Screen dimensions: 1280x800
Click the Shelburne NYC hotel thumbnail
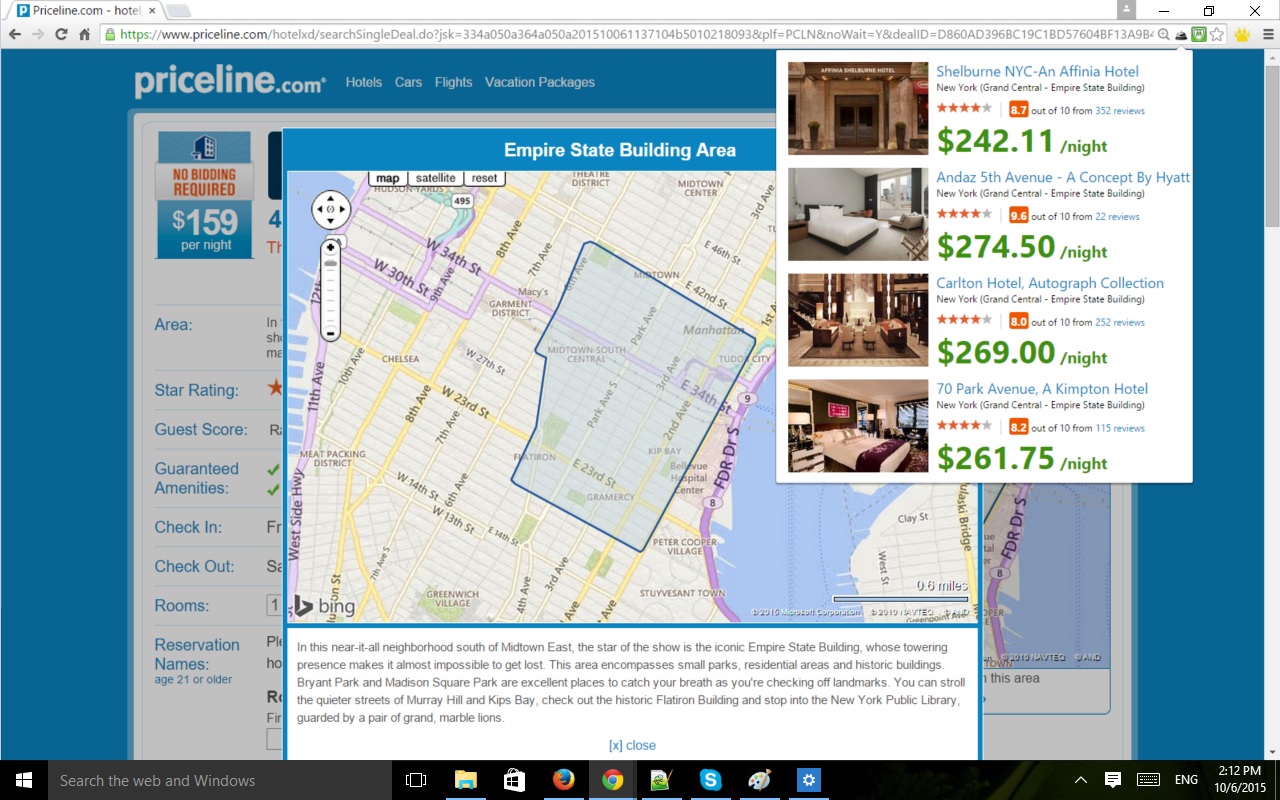(858, 108)
